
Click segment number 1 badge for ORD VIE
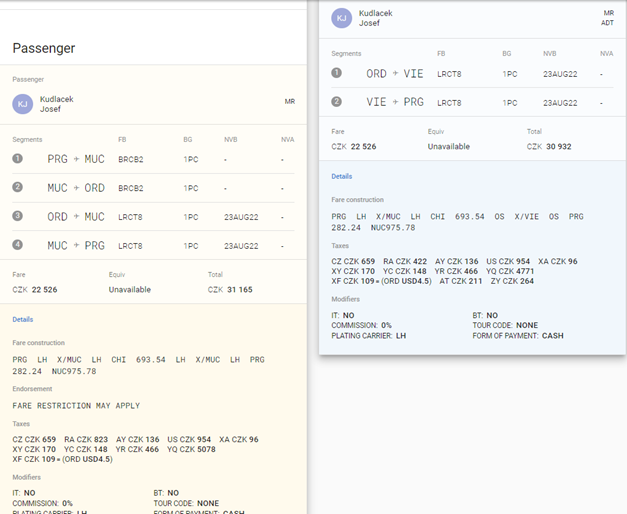337,73
